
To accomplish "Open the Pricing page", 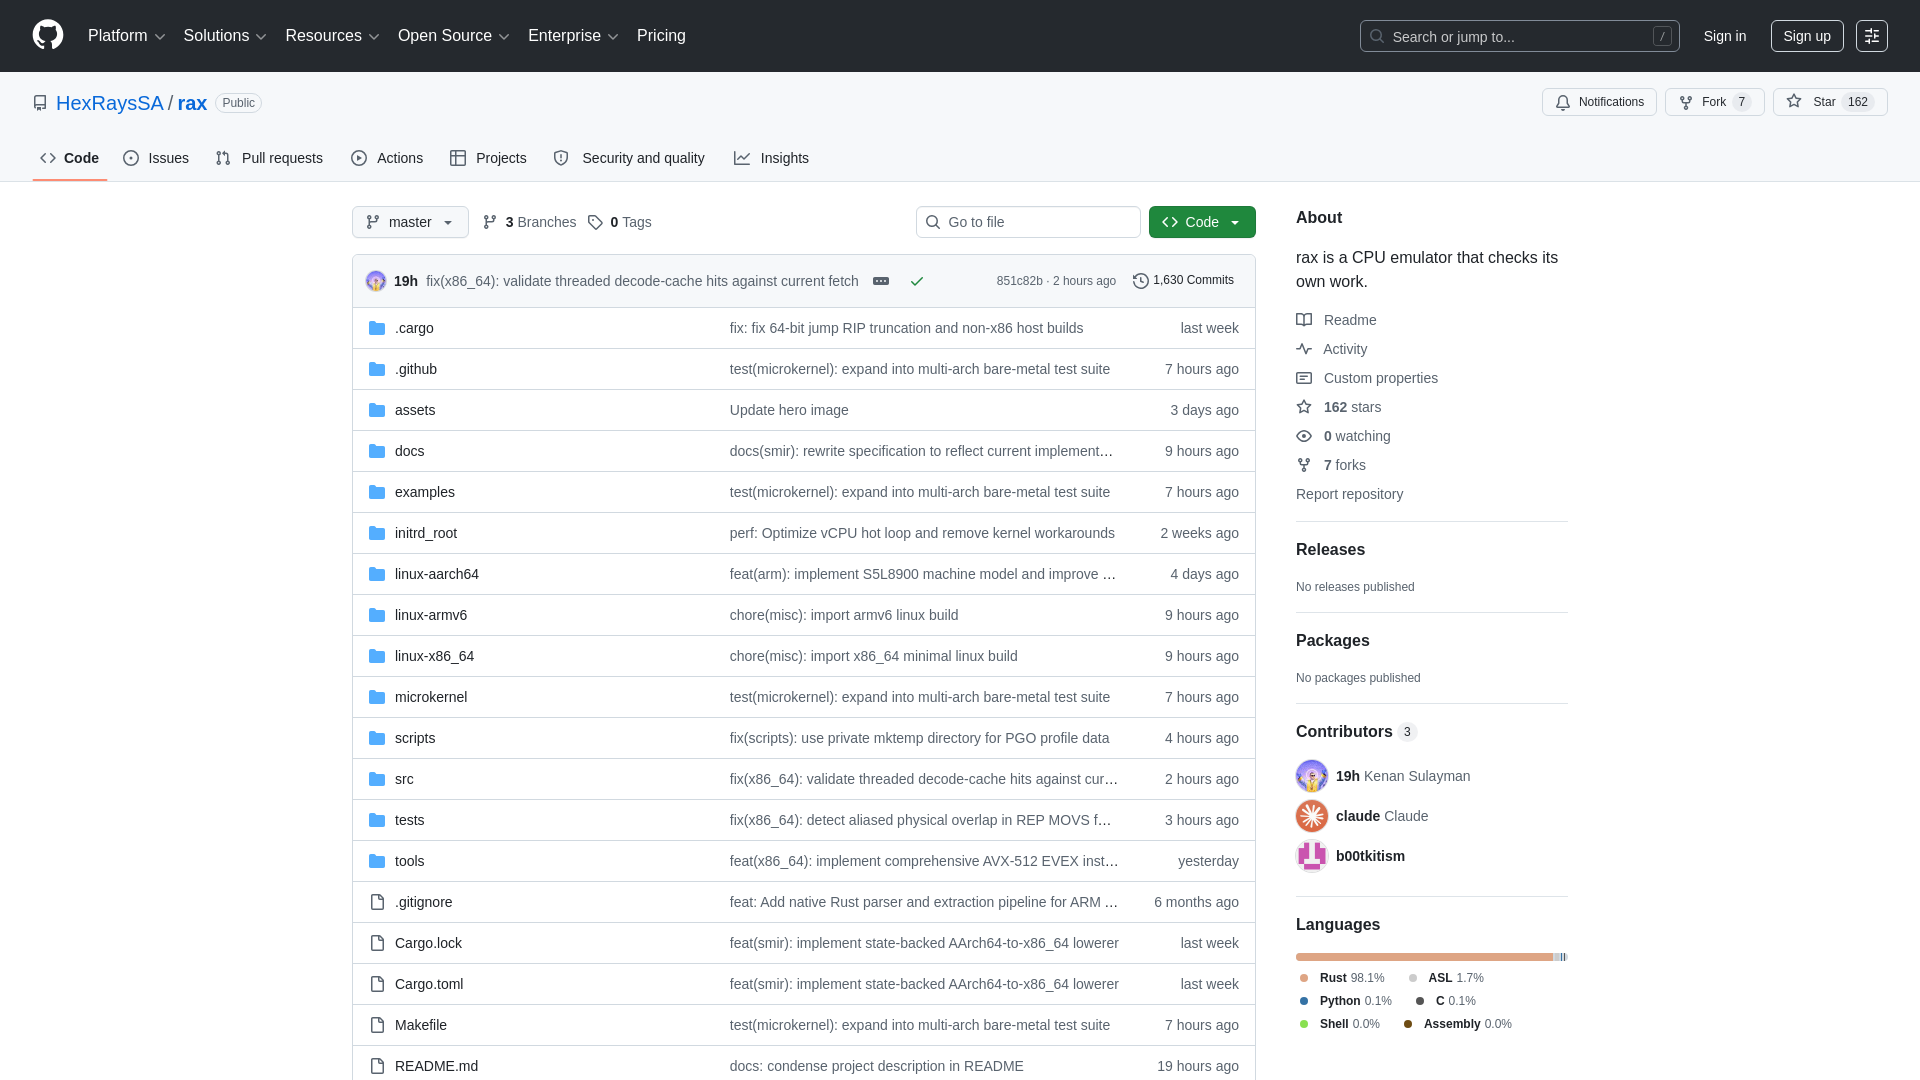I will click(661, 36).
